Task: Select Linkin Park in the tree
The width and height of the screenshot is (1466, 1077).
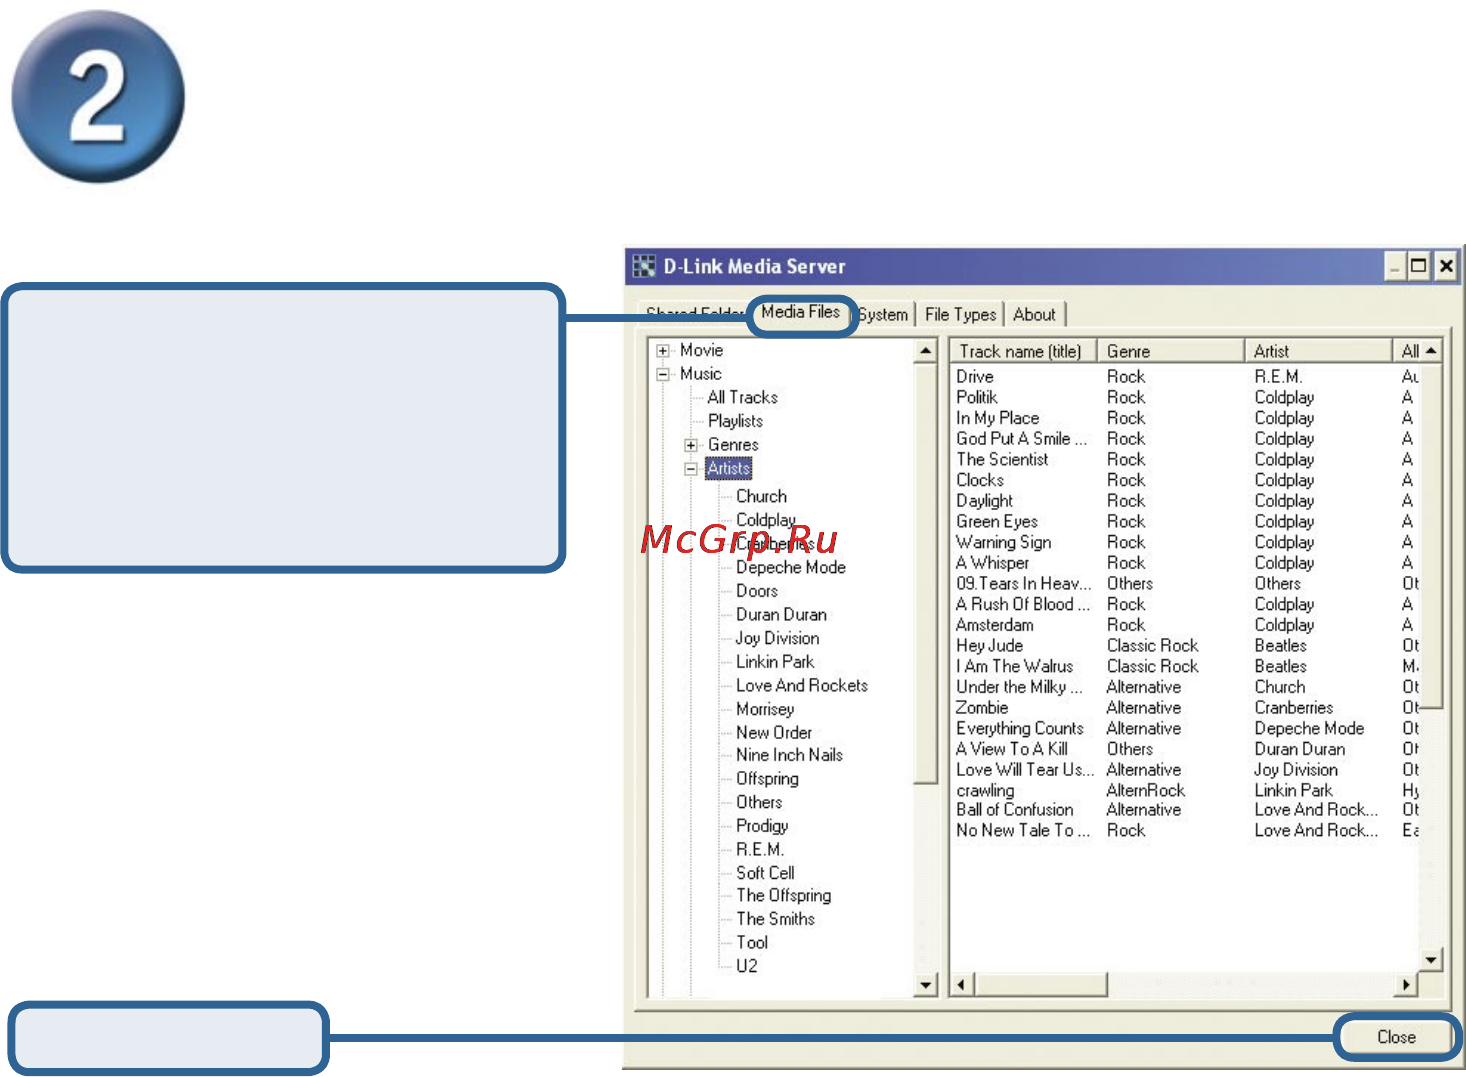Action: coord(775,662)
